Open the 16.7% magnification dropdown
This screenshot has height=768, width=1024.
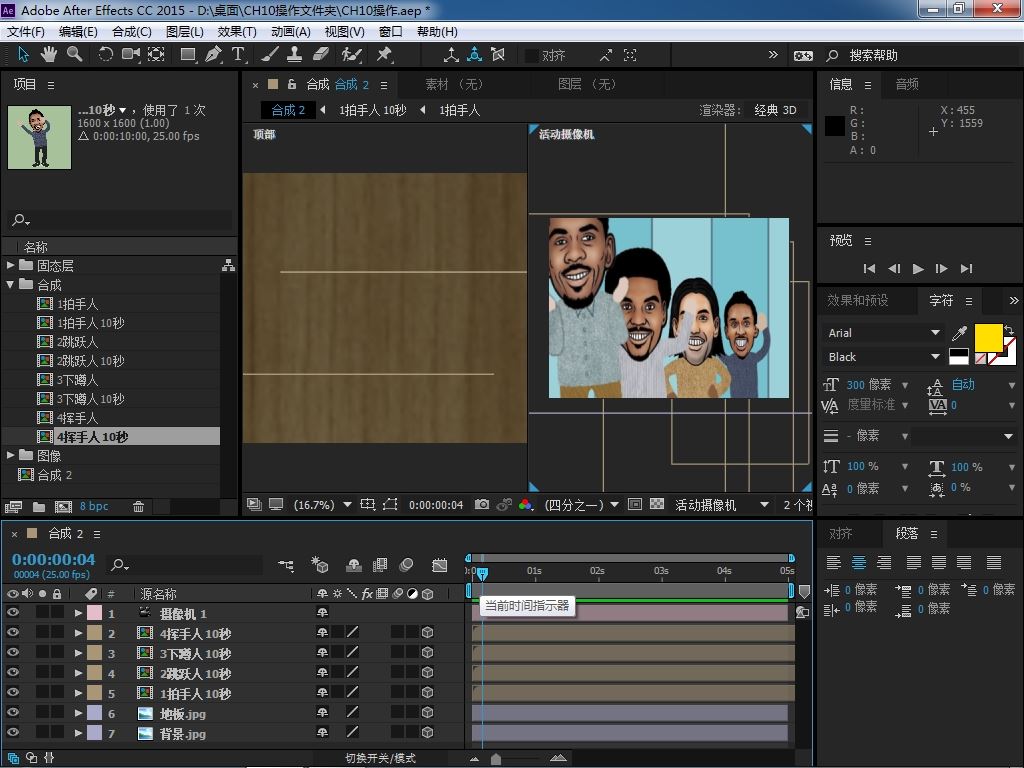click(322, 505)
